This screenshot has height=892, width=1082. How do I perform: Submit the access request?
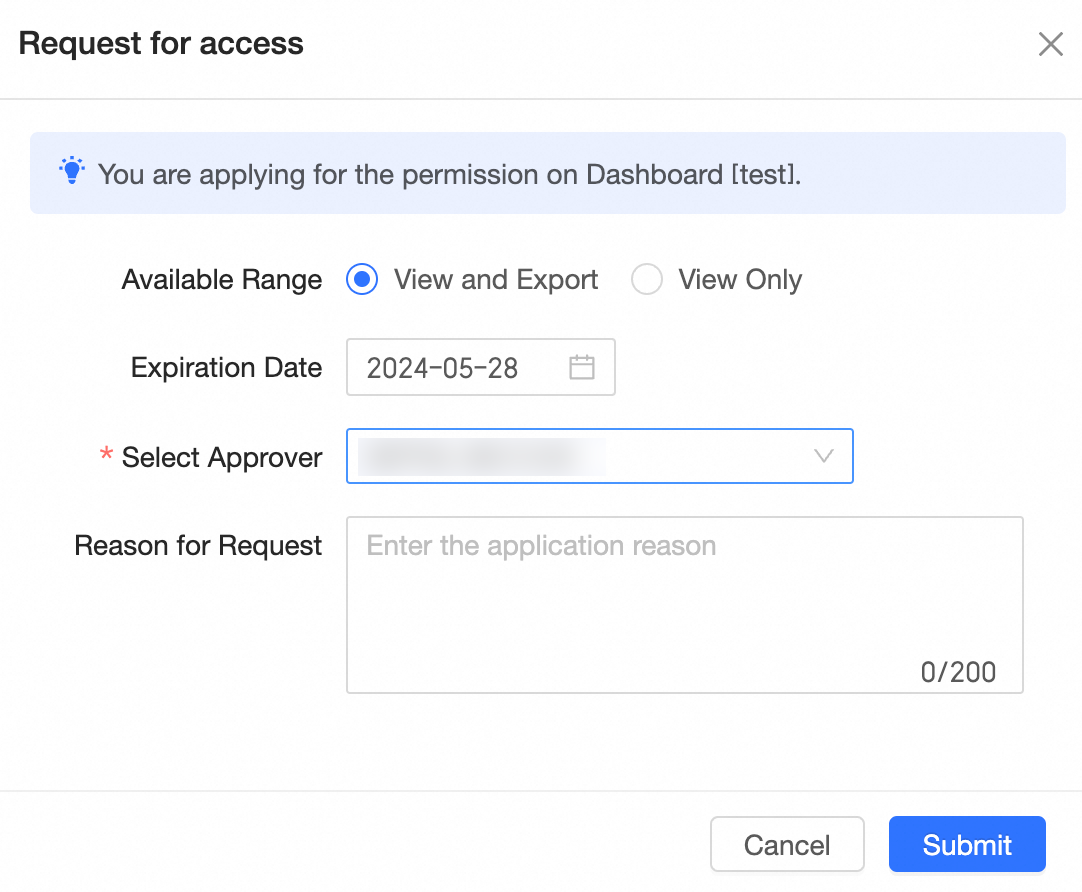967,845
